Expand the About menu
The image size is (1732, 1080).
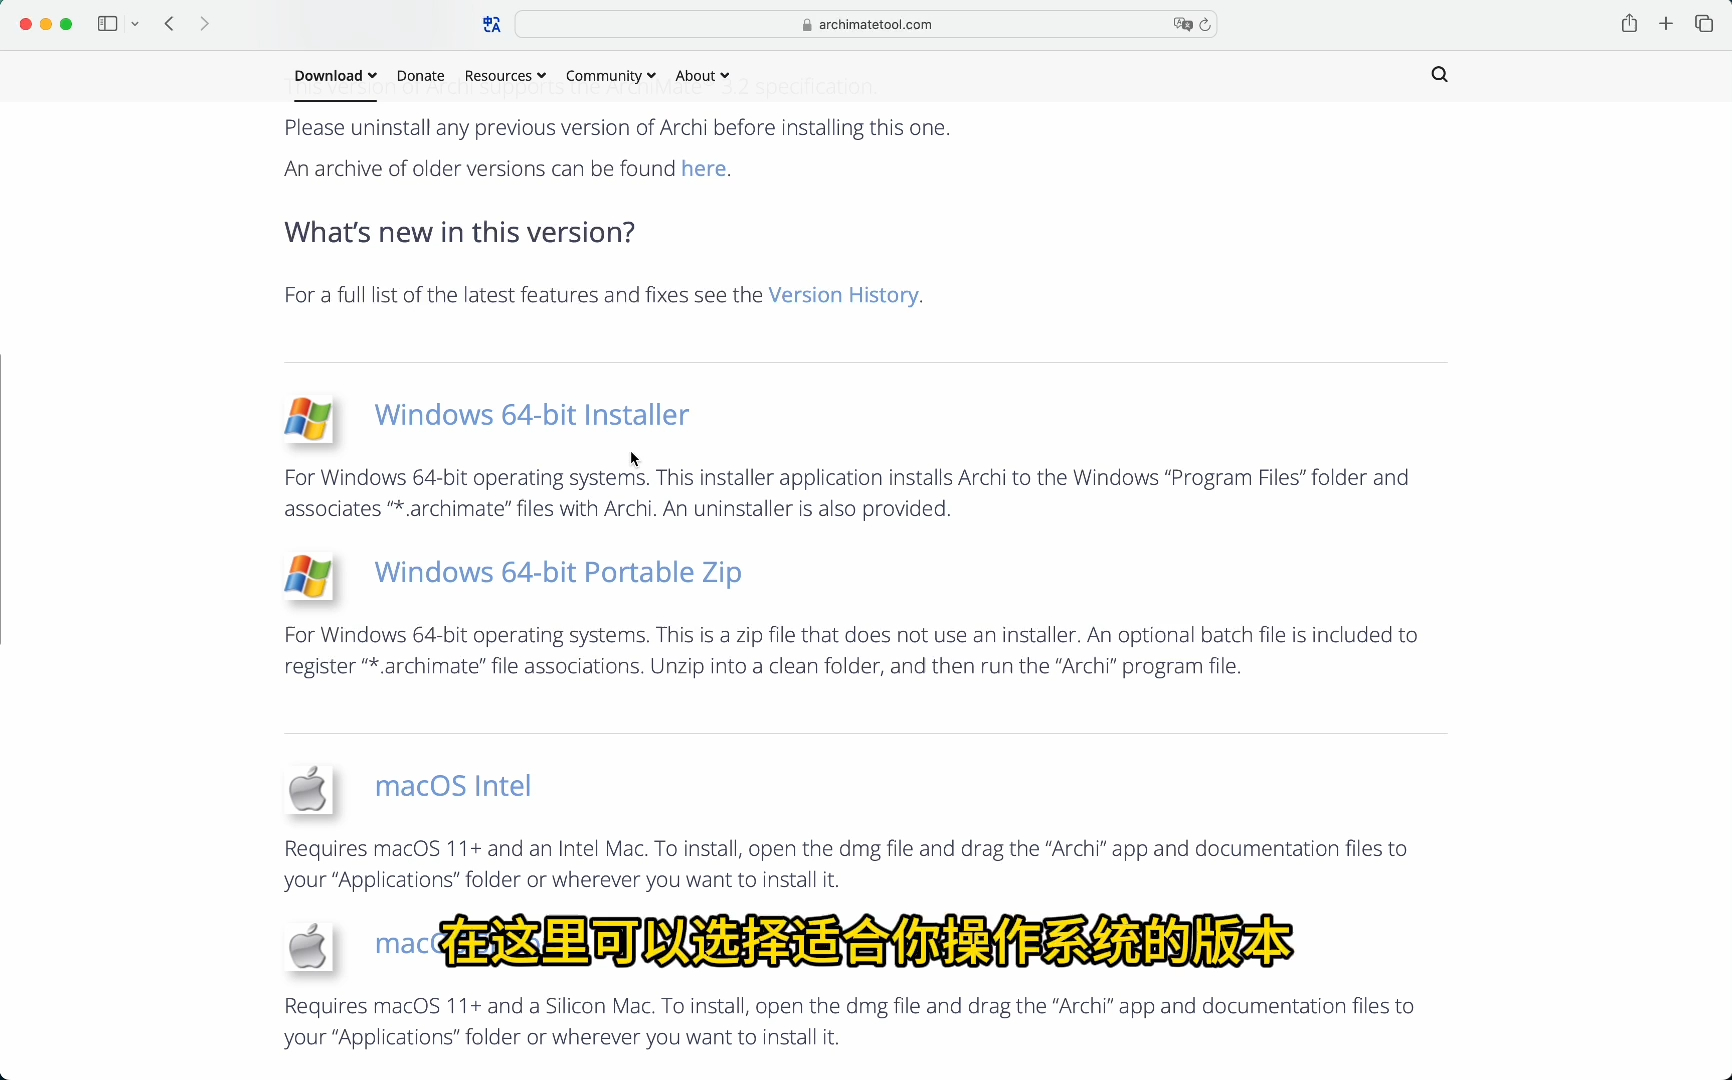pos(702,76)
